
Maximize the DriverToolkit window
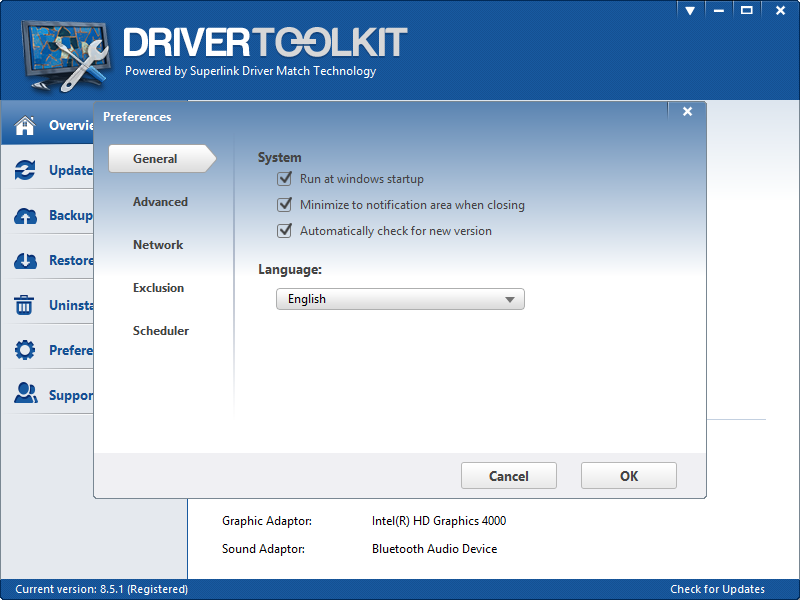pos(746,11)
